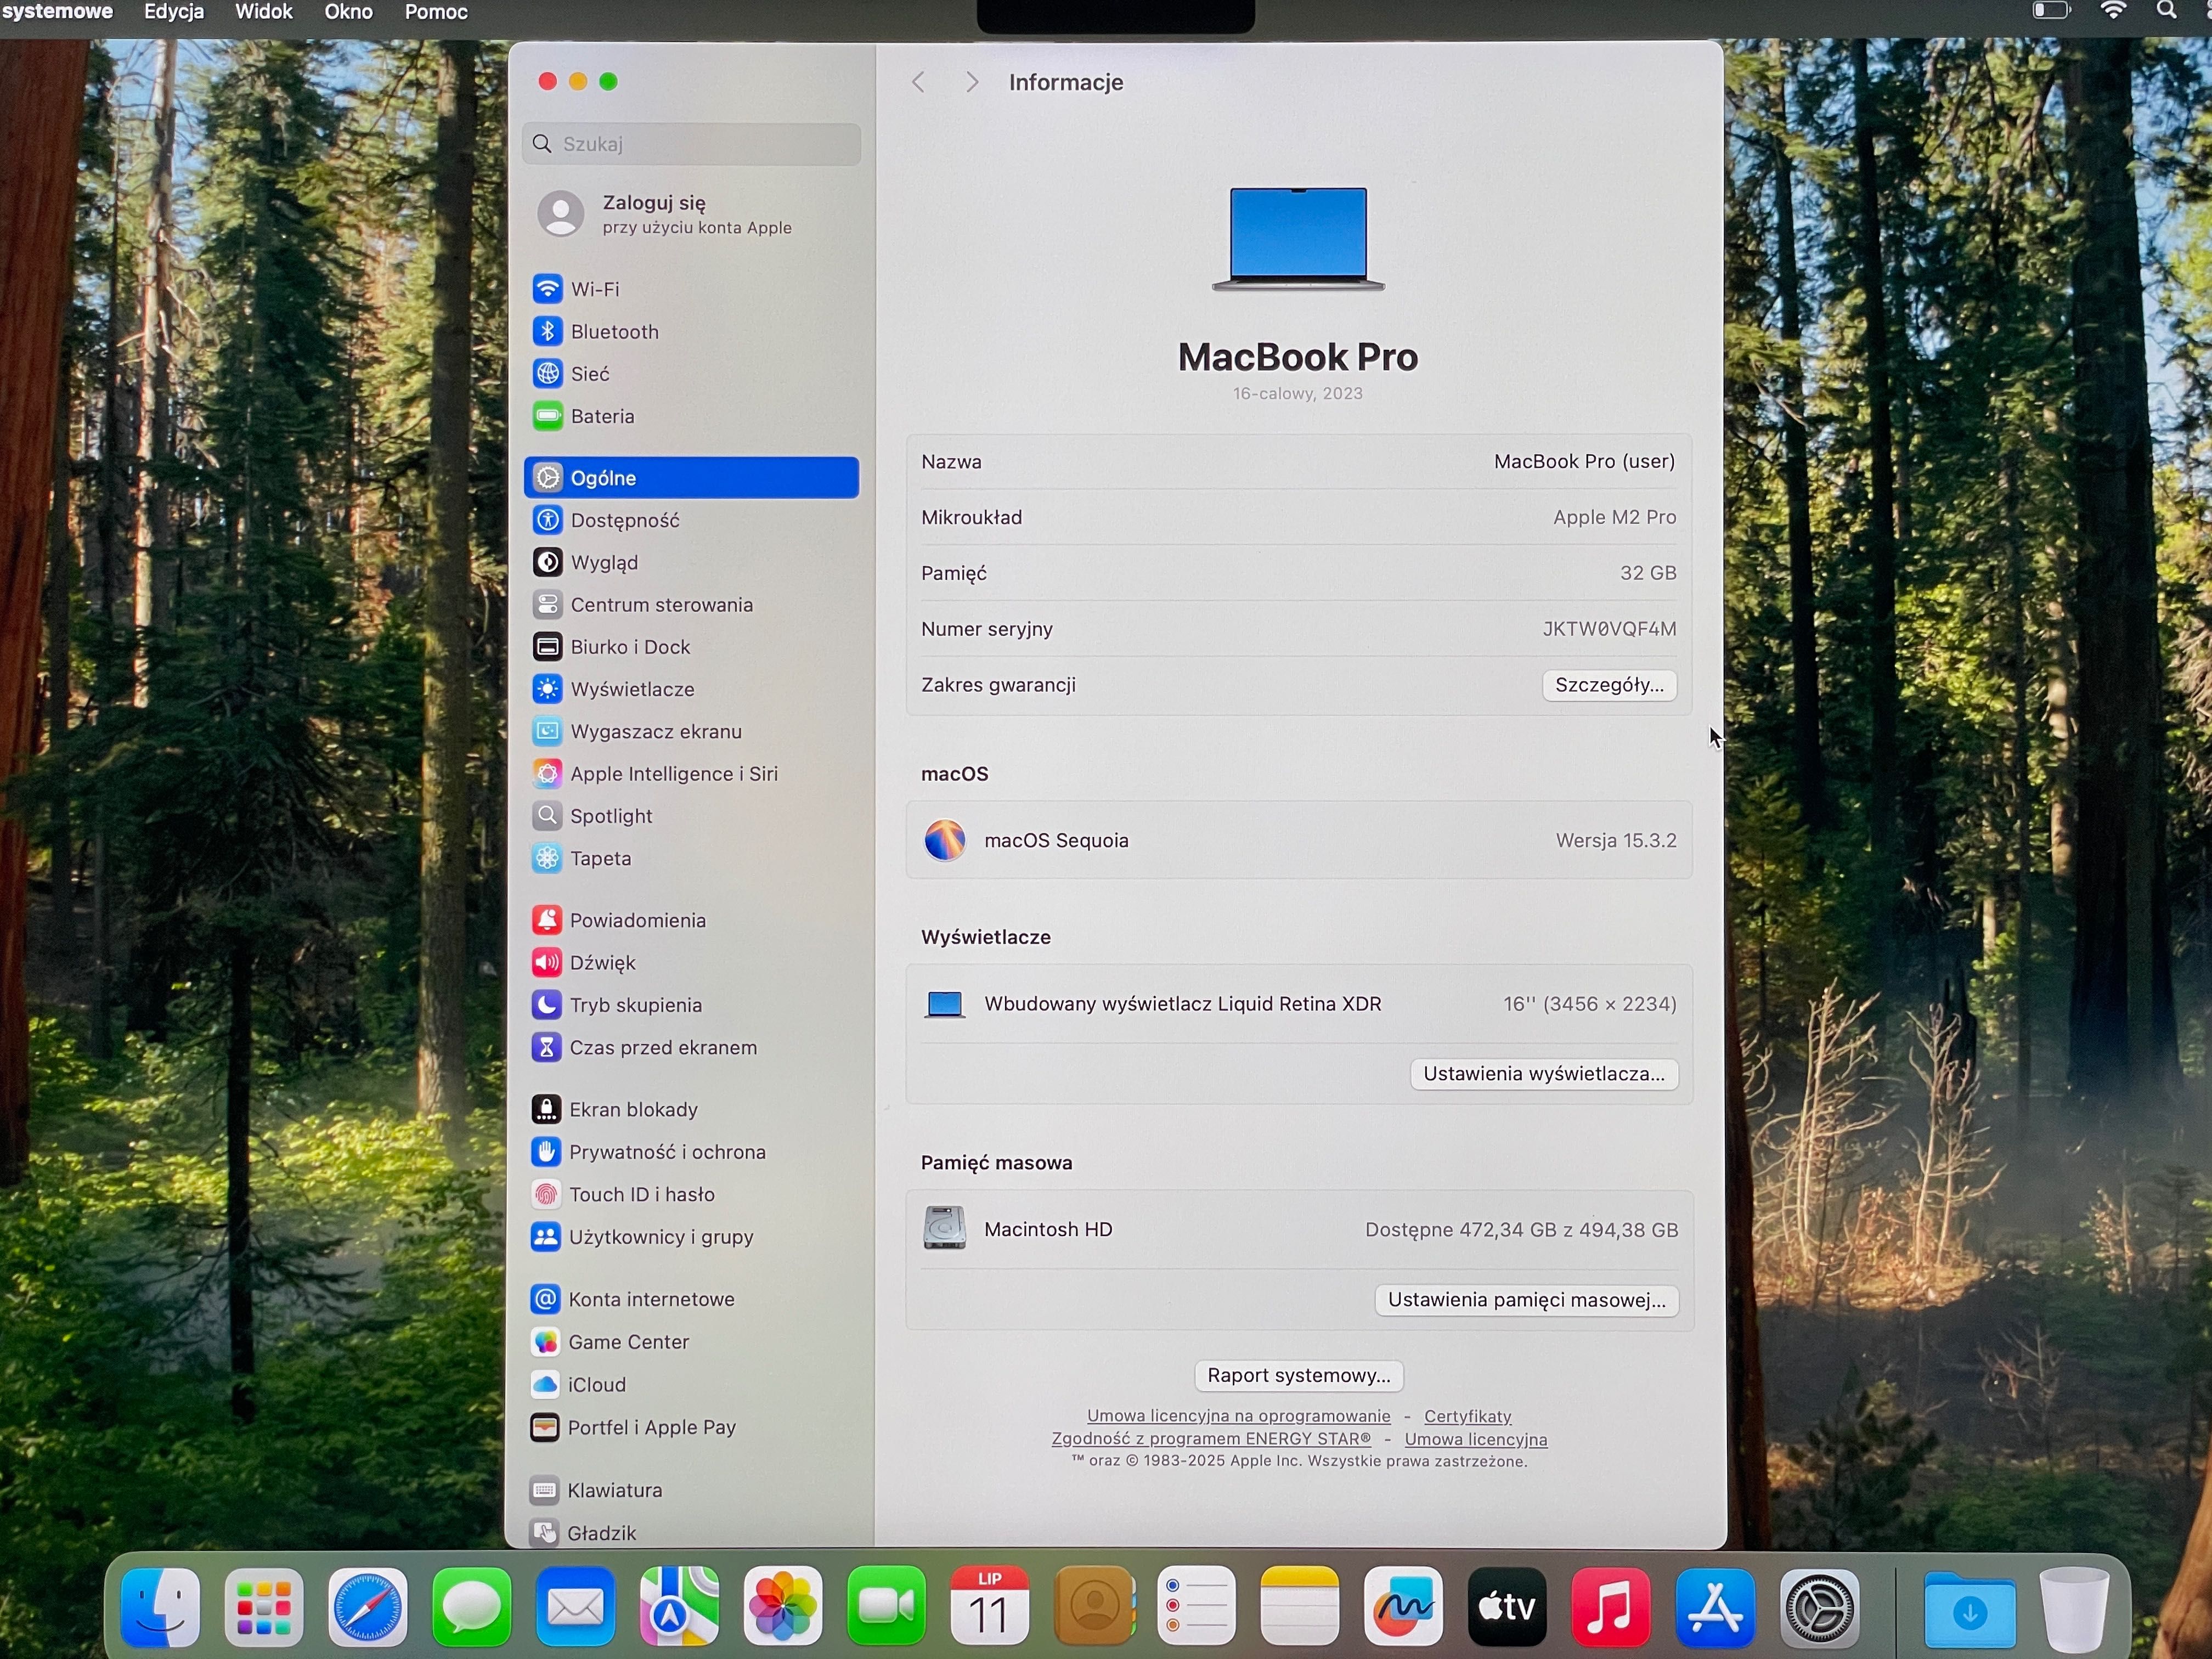The height and width of the screenshot is (1659, 2212).
Task: Open the Okno menu
Action: [348, 12]
